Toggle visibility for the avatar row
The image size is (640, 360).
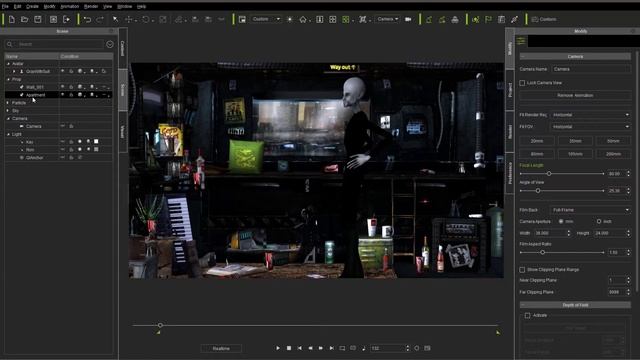tap(62, 71)
